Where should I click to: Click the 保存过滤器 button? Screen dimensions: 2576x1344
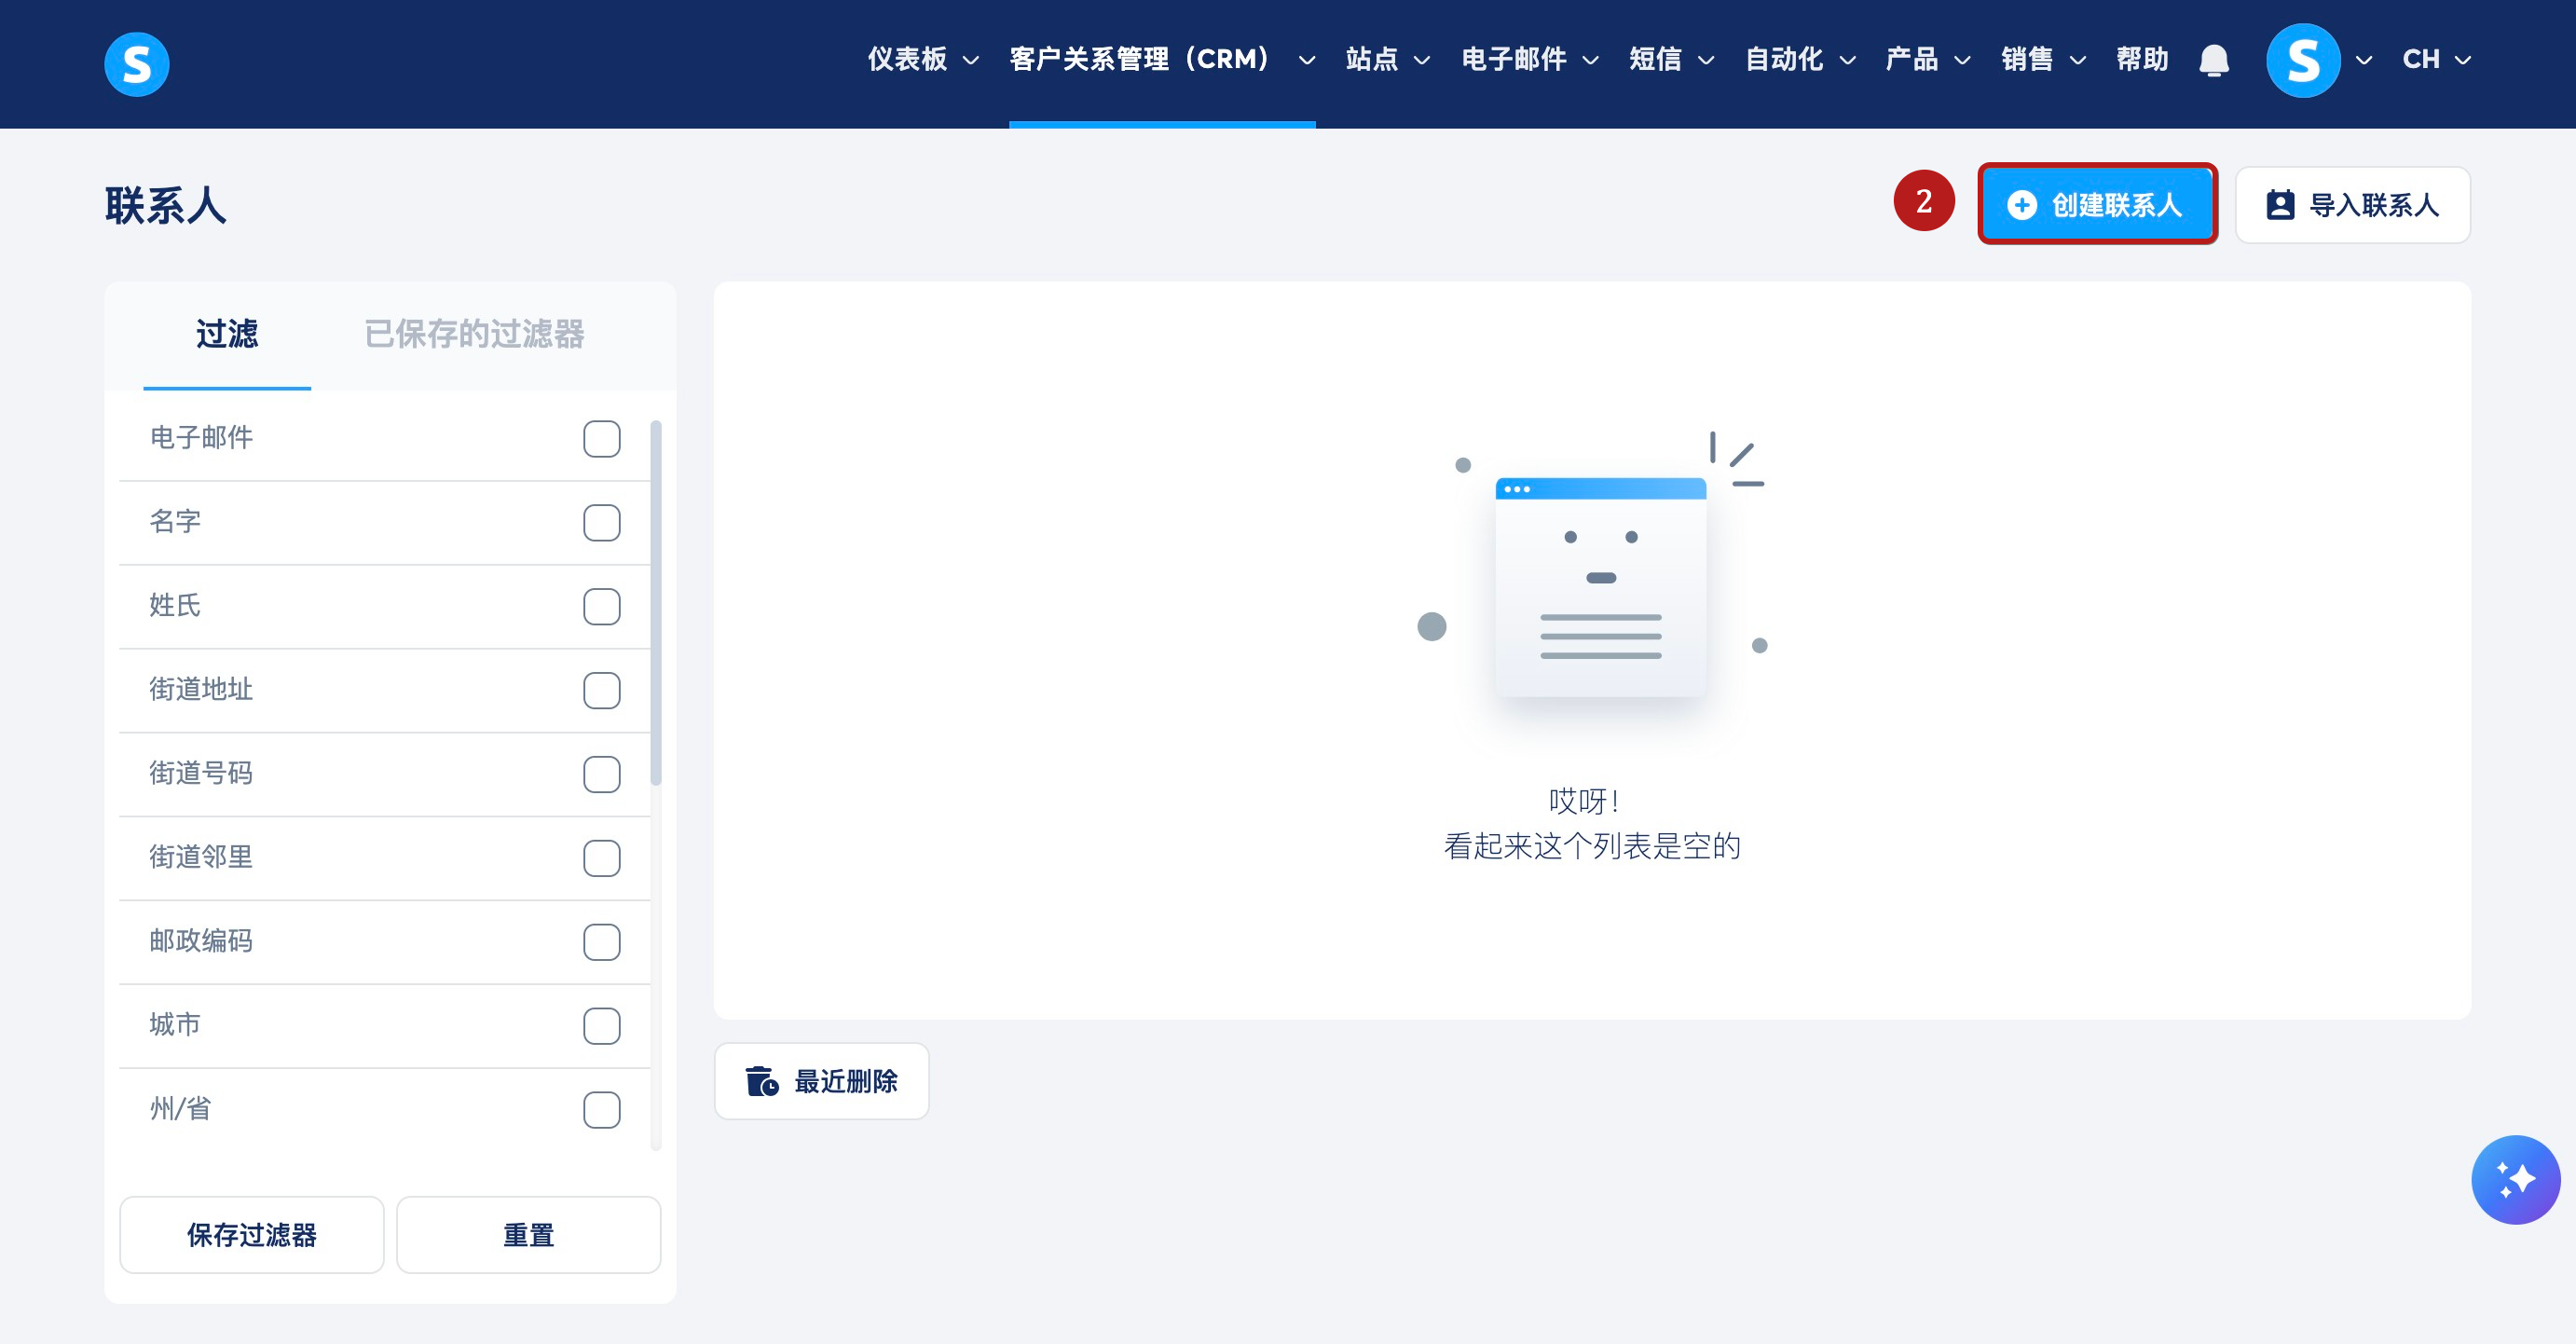click(251, 1235)
